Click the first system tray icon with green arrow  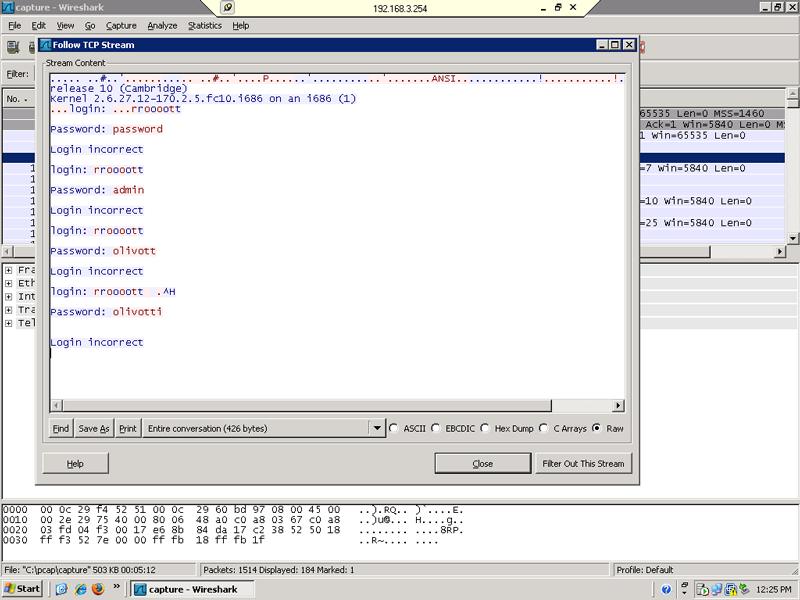703,590
